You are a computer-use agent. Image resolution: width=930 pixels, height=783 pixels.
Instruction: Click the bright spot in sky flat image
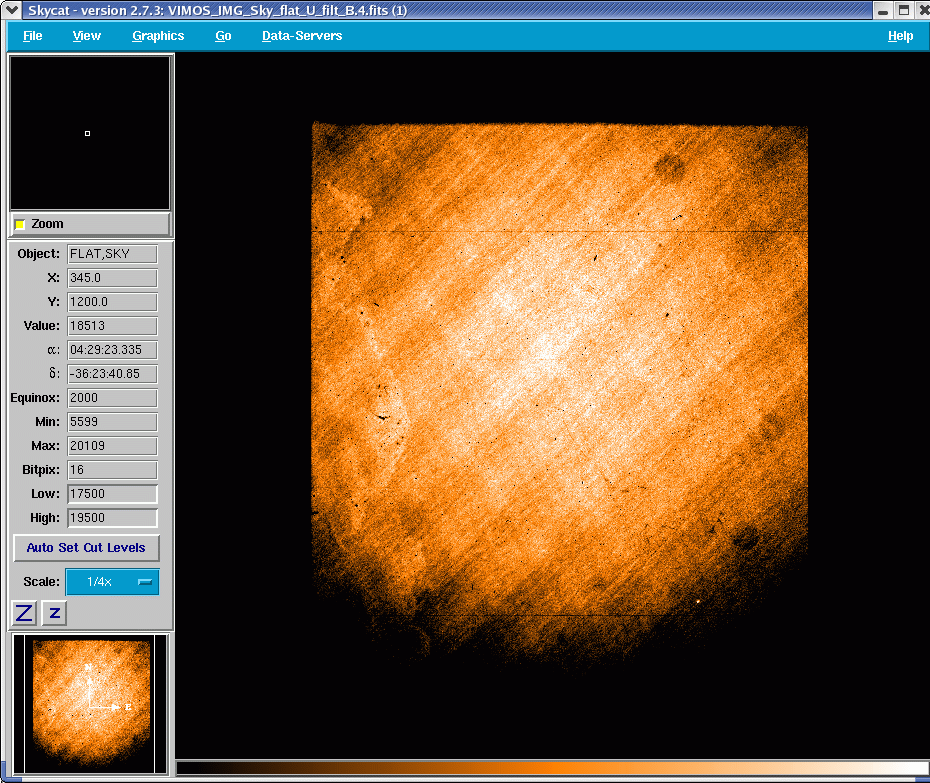click(698, 601)
